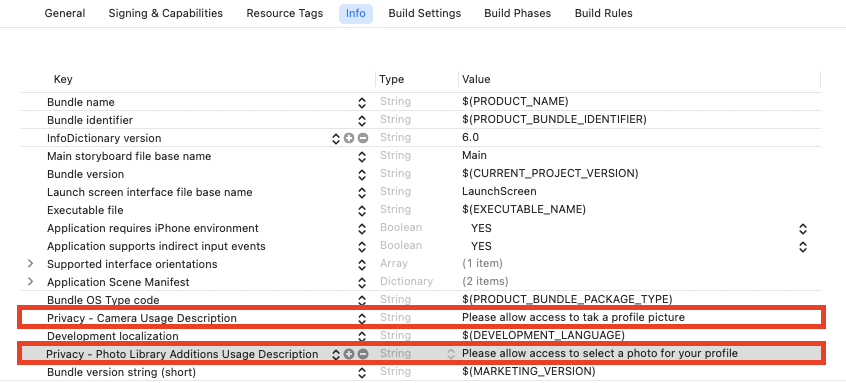This screenshot has width=846, height=383.
Task: Select Privacy - Camera Usage Description key
Action: (x=142, y=318)
